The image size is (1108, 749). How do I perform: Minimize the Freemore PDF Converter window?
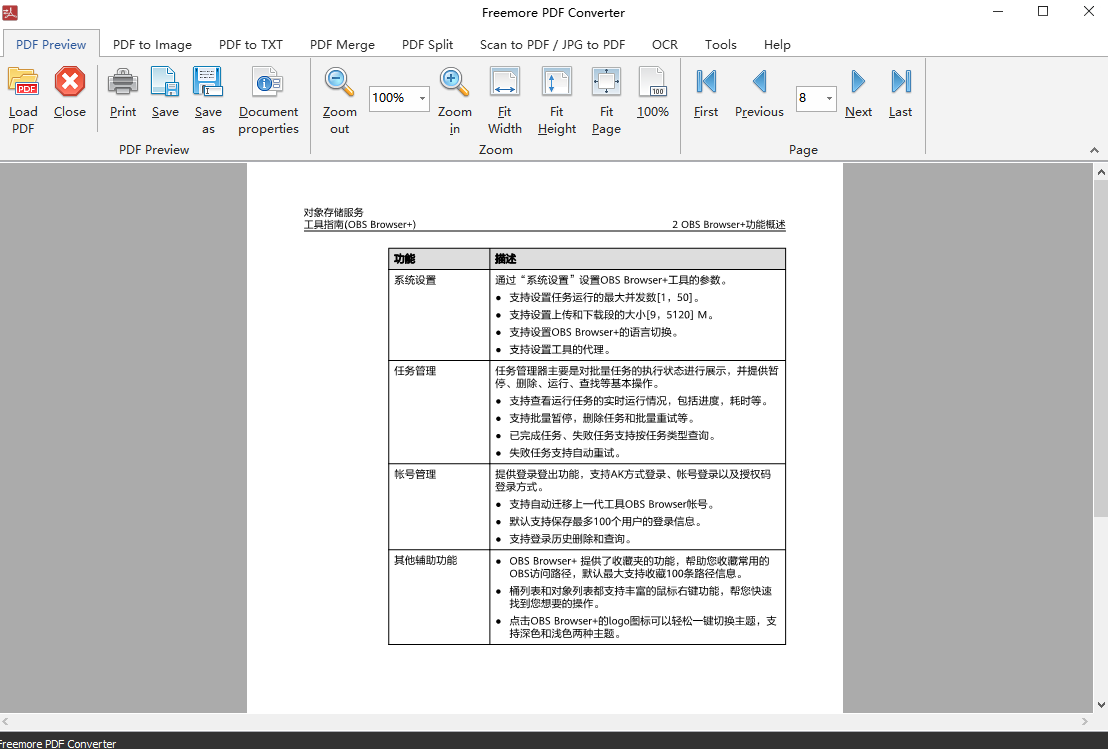(x=998, y=12)
